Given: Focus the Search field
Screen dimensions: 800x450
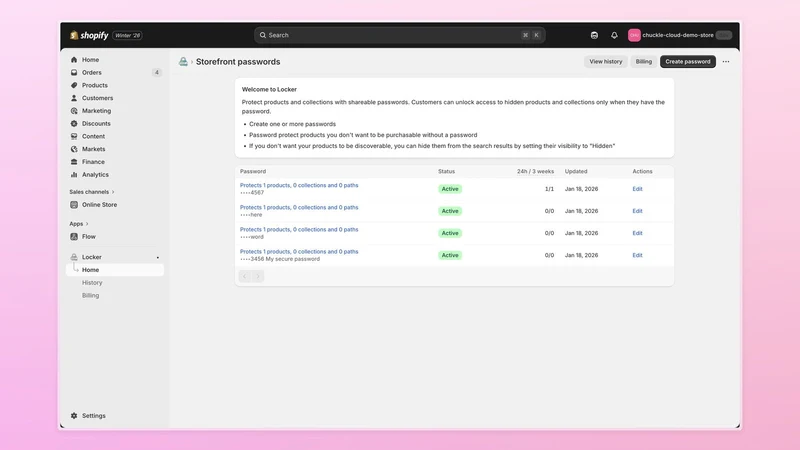Looking at the screenshot, I should coord(399,35).
